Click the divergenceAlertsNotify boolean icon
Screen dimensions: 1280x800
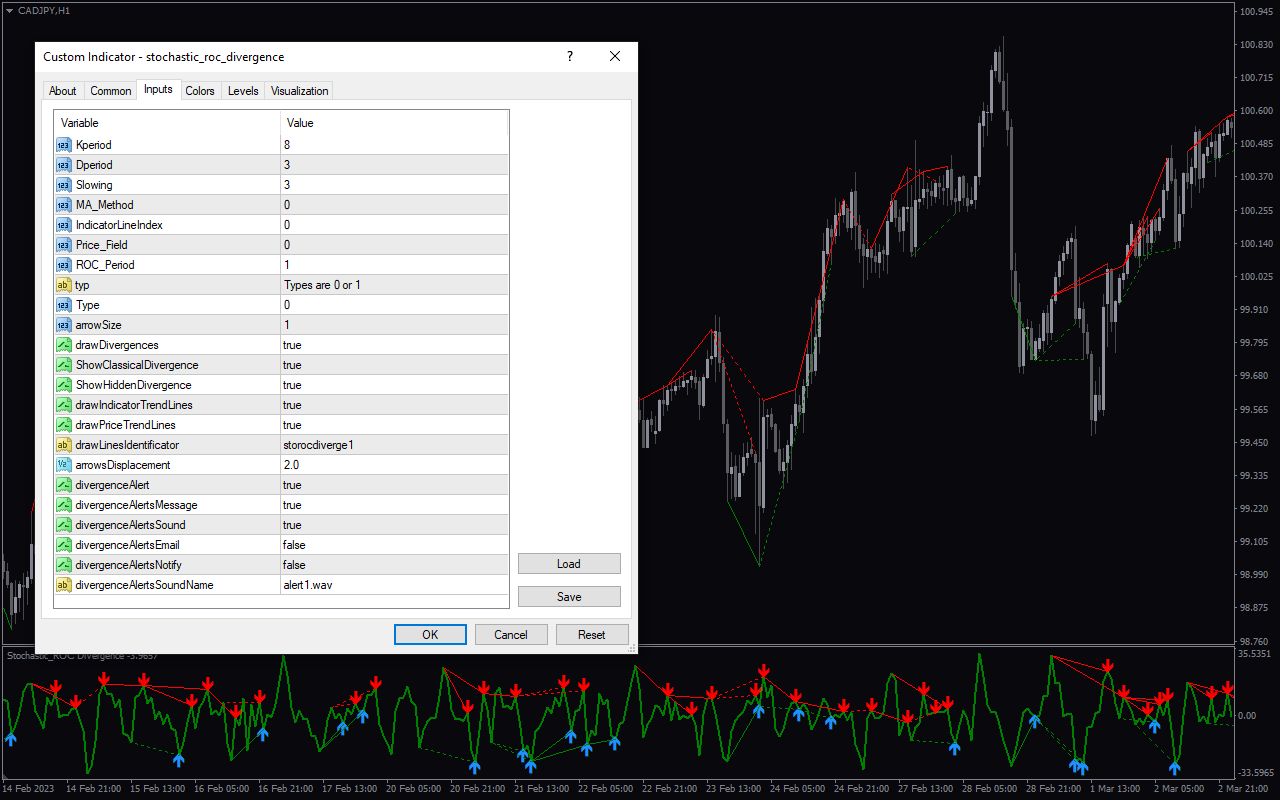point(64,565)
